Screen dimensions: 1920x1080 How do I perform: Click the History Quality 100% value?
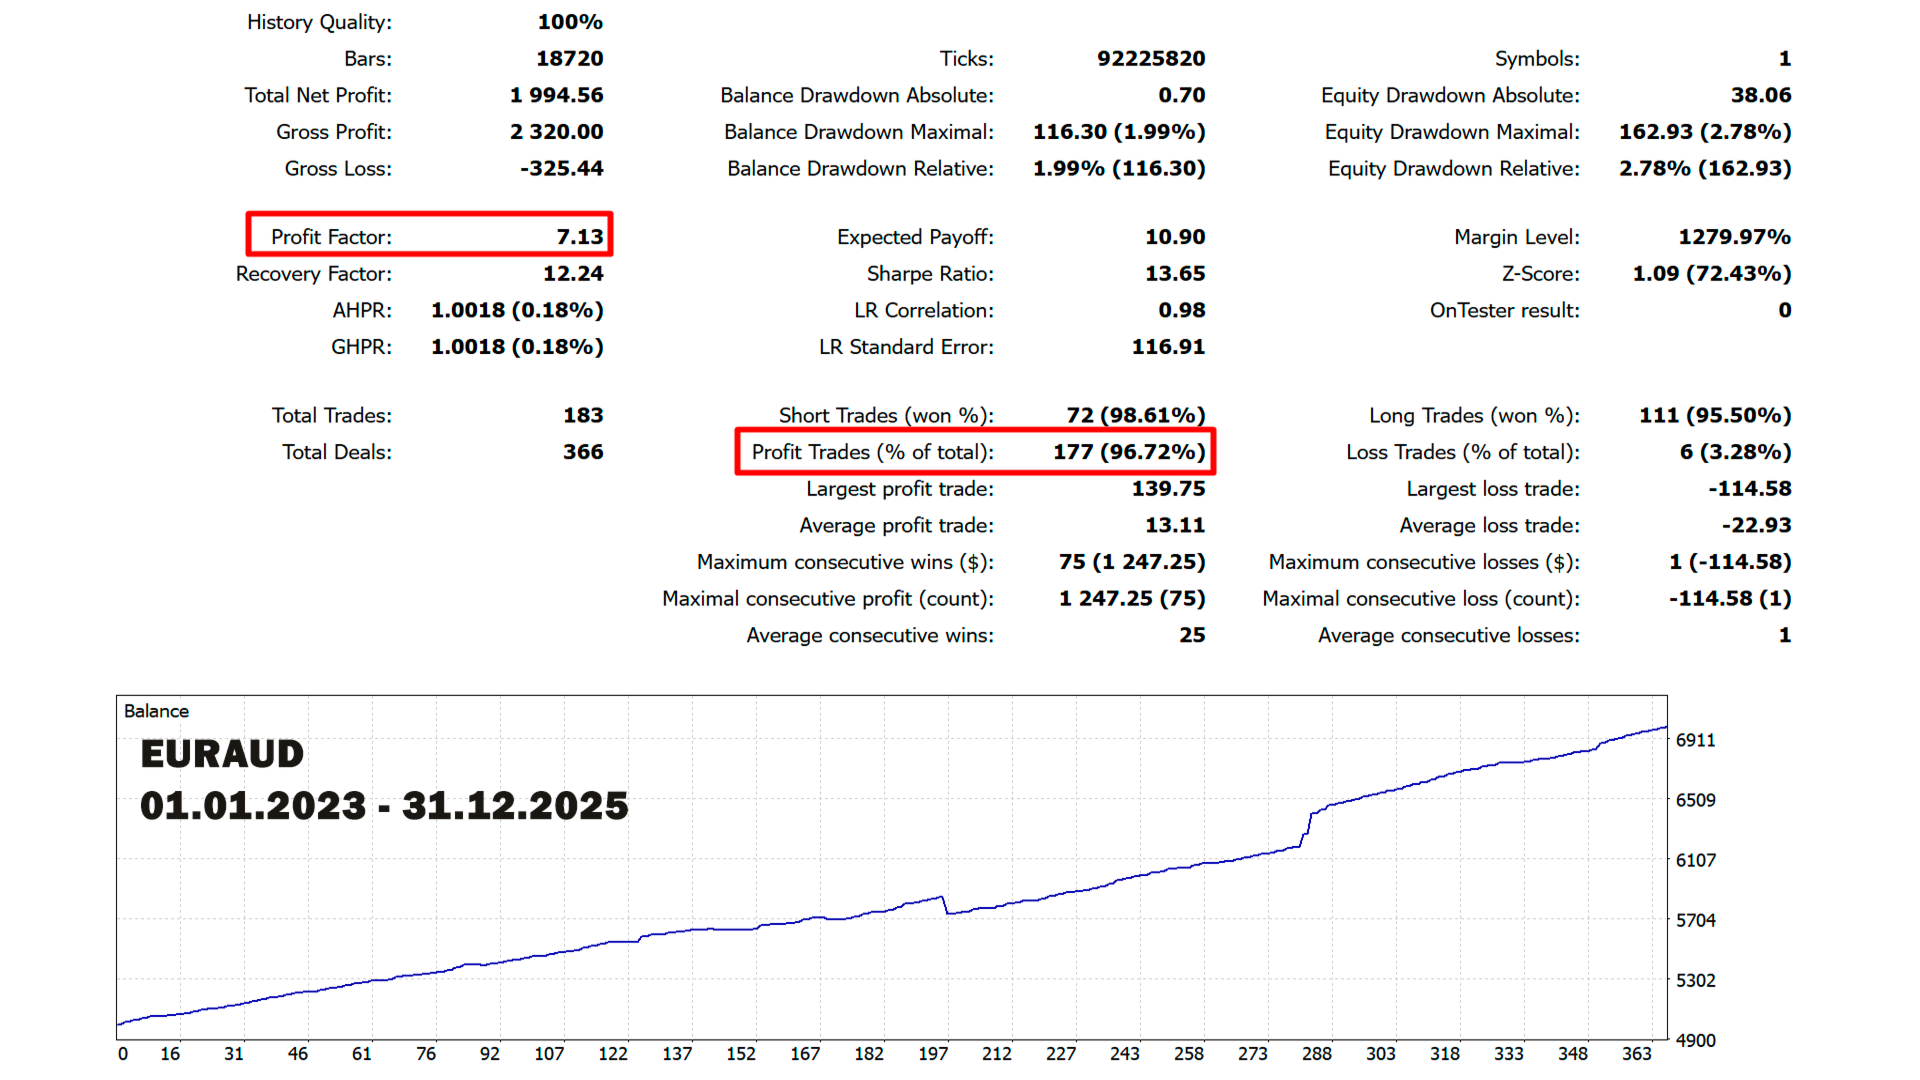(x=569, y=22)
